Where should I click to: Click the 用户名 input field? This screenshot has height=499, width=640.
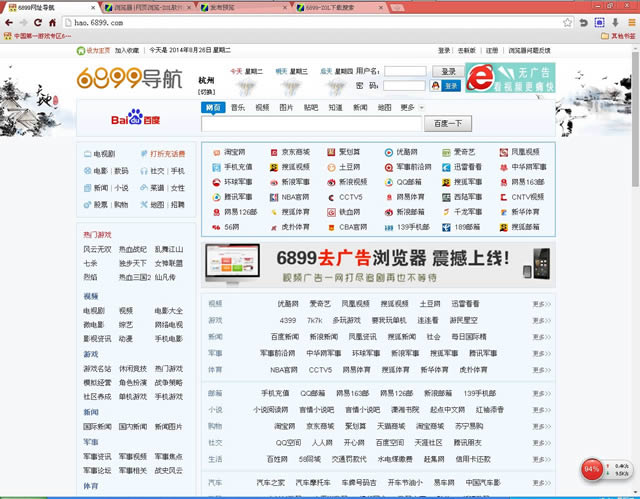(405, 71)
